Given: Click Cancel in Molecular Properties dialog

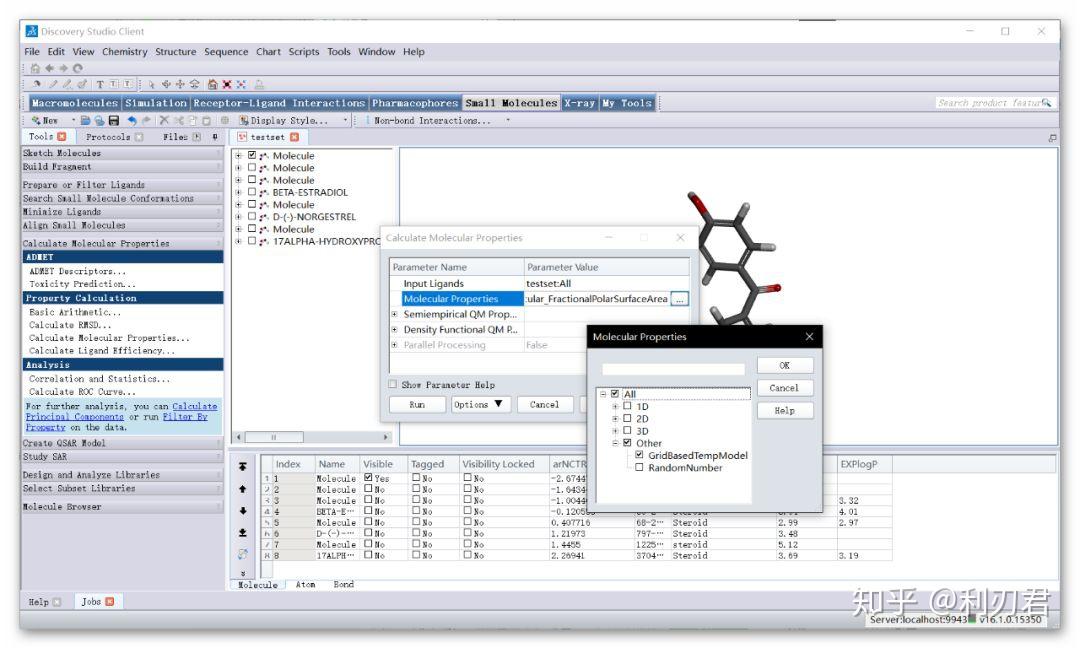Looking at the screenshot, I should pyautogui.click(x=785, y=388).
